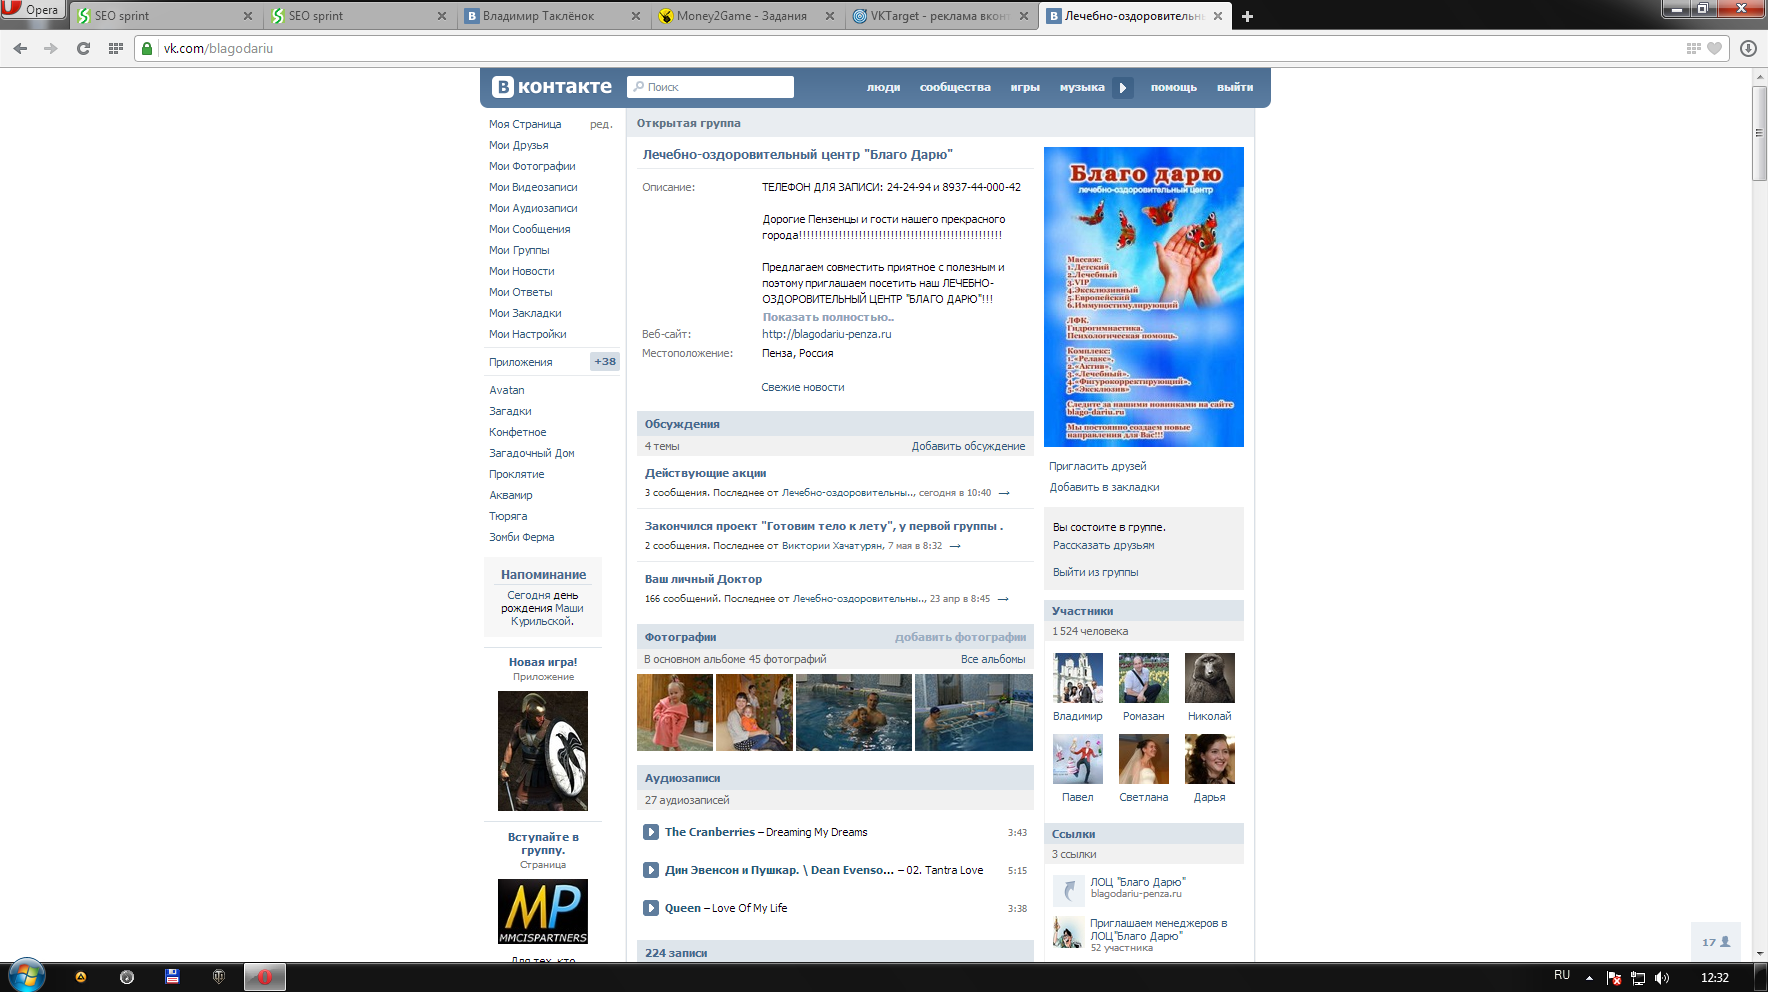
Task: Click Добавить обсуждение link
Action: tap(968, 446)
